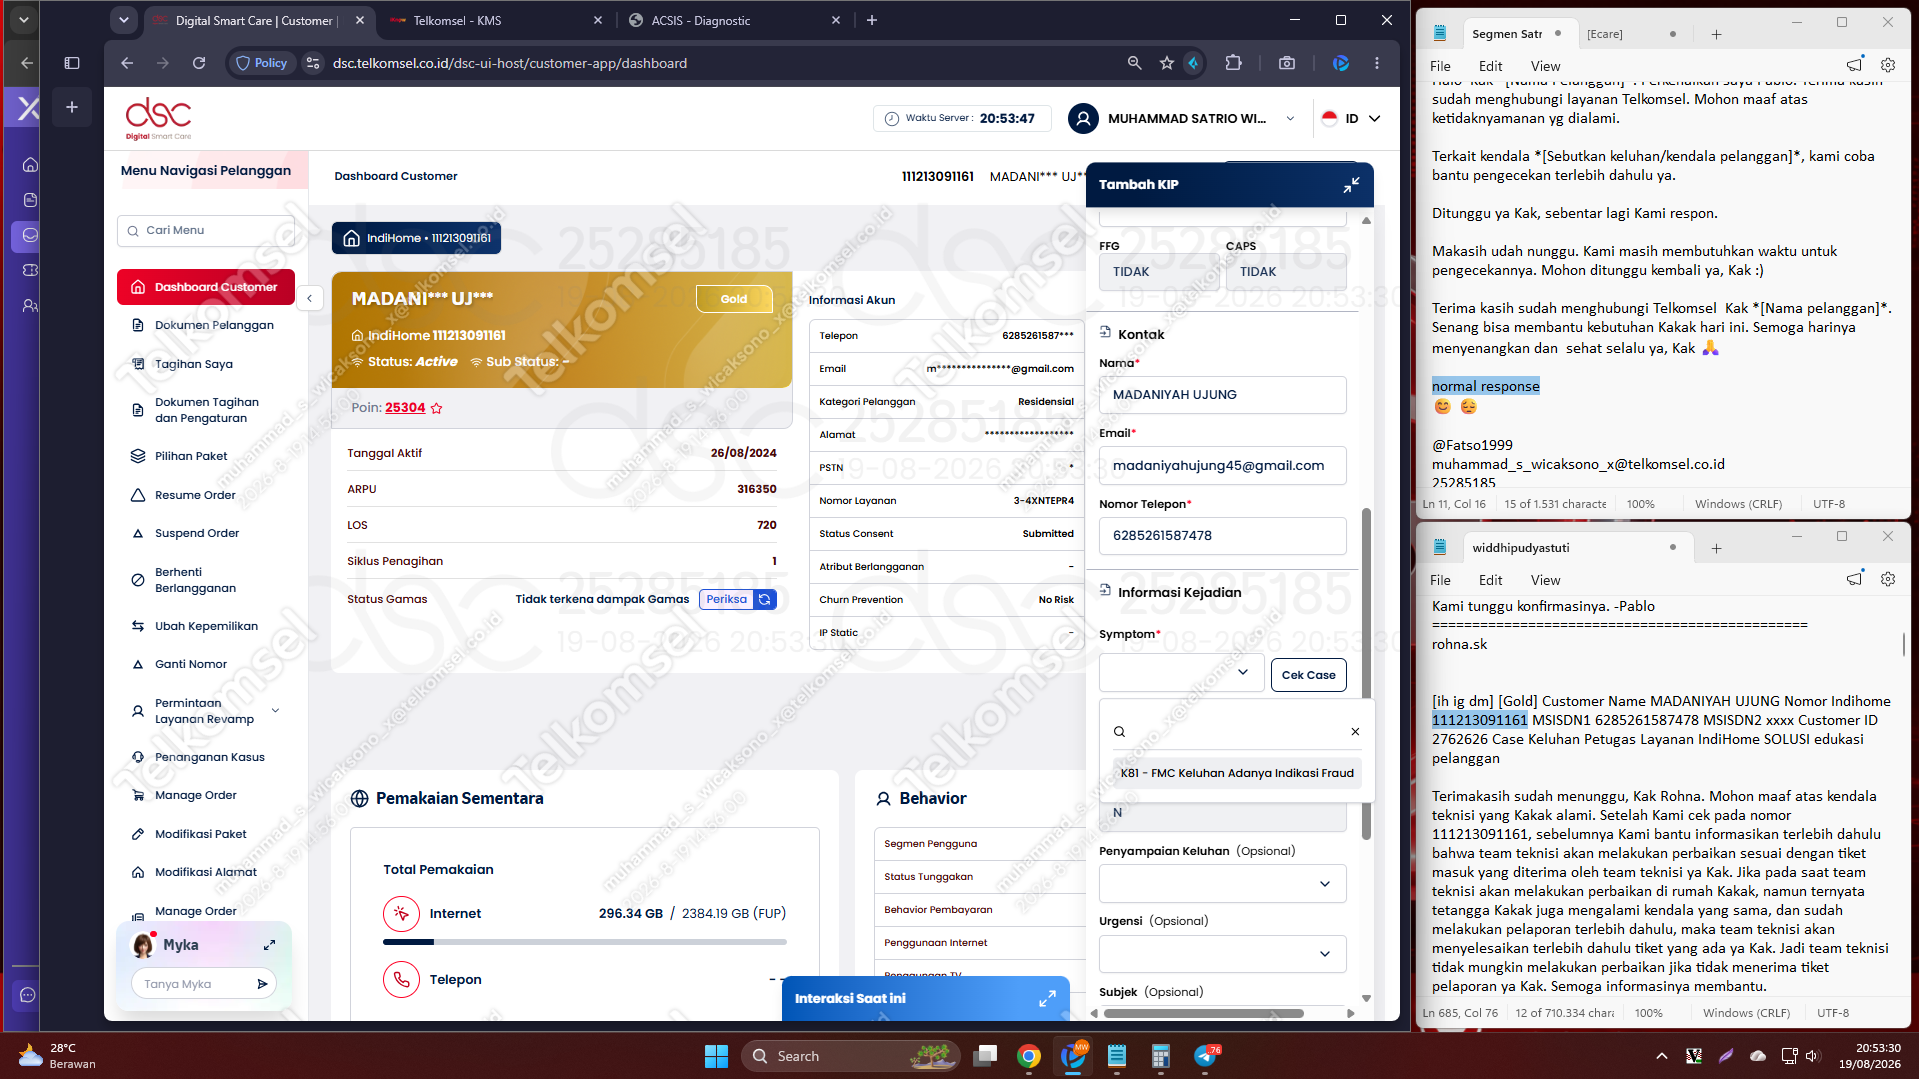1919x1079 pixels.
Task: Bookmark this page with the star icon
Action: coord(1166,63)
